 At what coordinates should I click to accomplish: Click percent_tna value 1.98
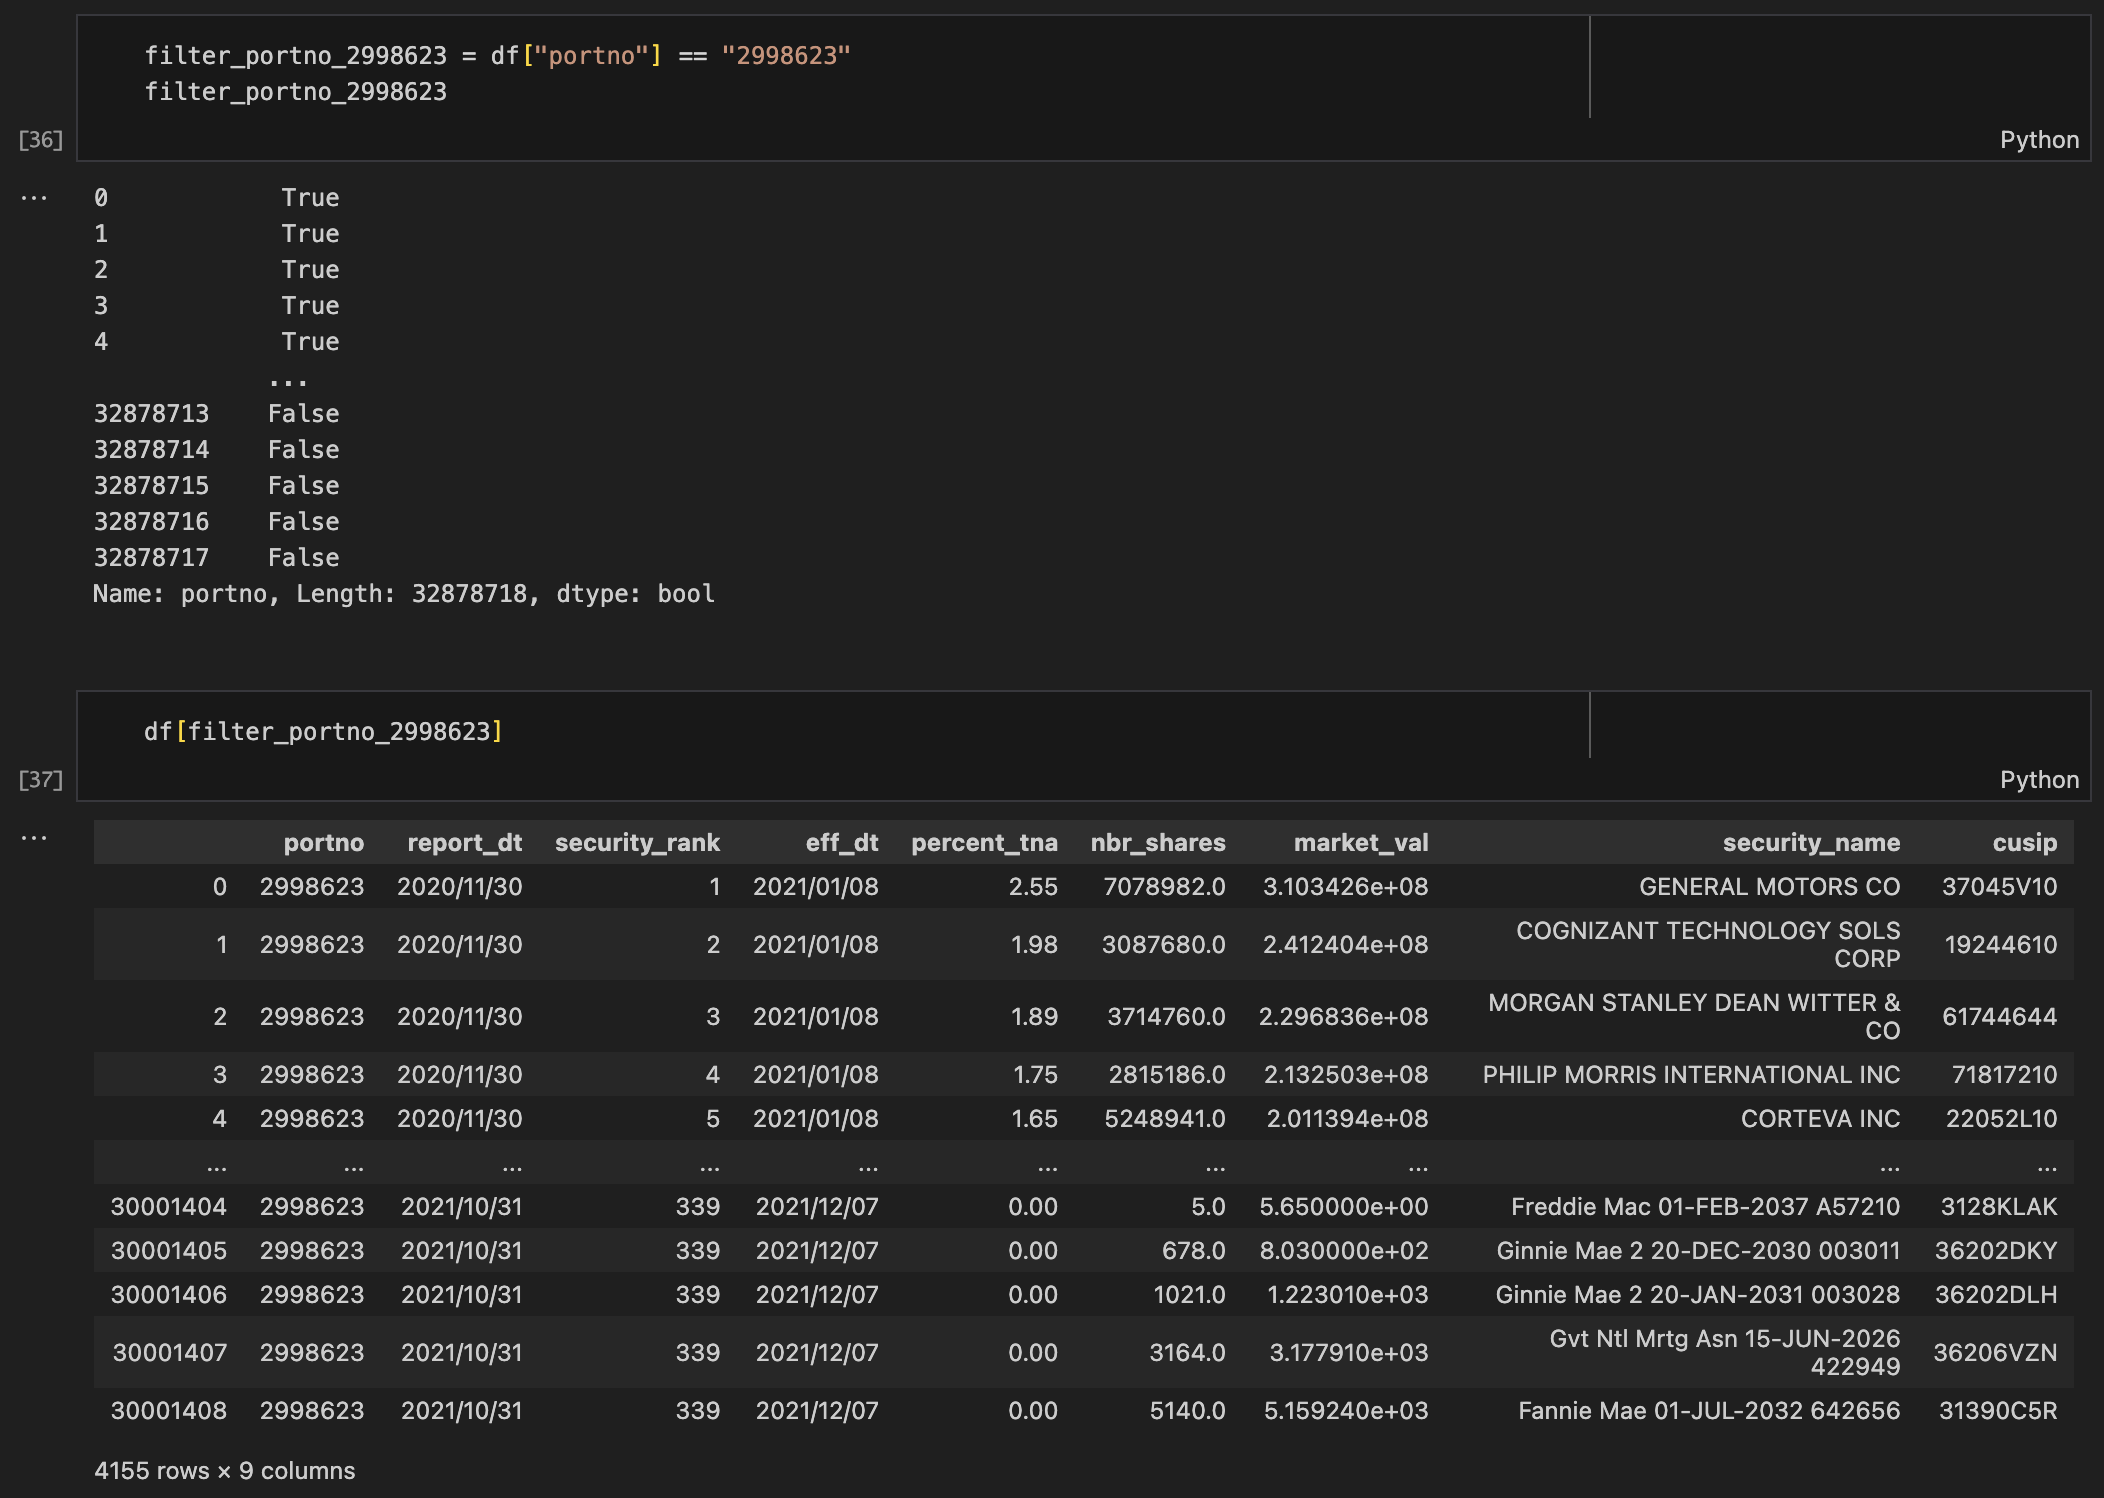1034,945
